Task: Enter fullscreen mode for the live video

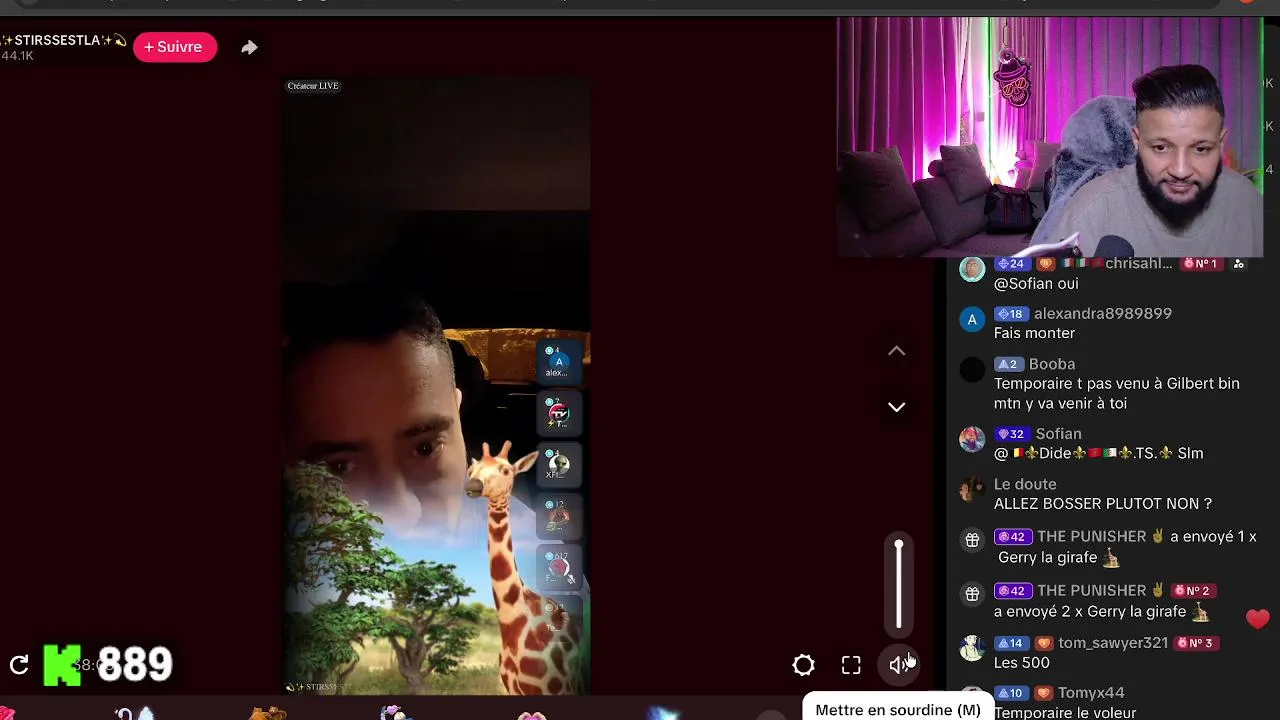Action: 851,665
